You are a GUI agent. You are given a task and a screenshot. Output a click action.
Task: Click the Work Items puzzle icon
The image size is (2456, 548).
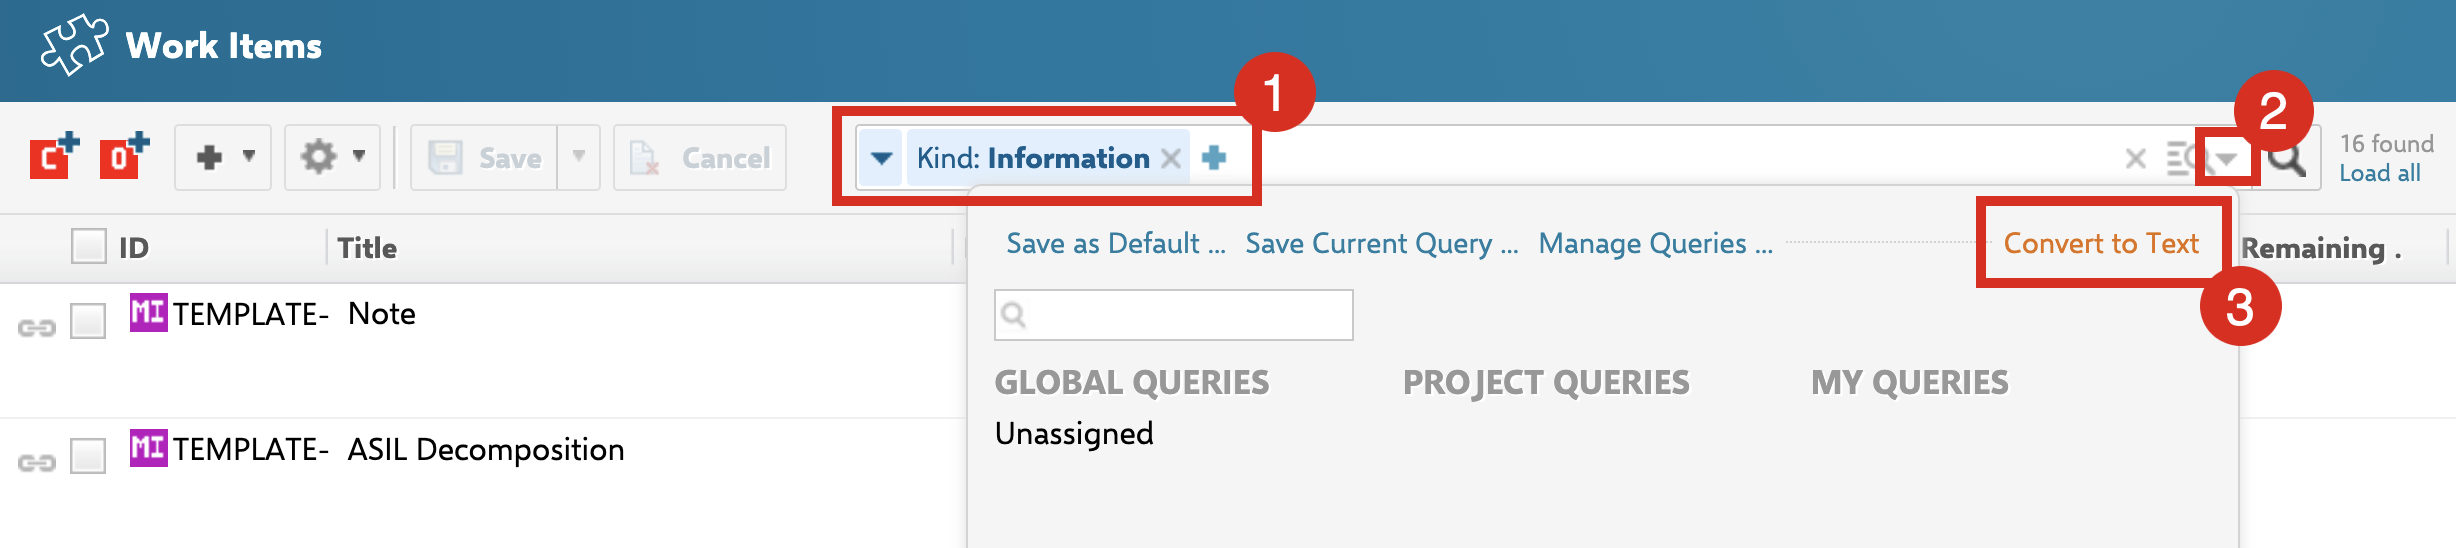[73, 45]
